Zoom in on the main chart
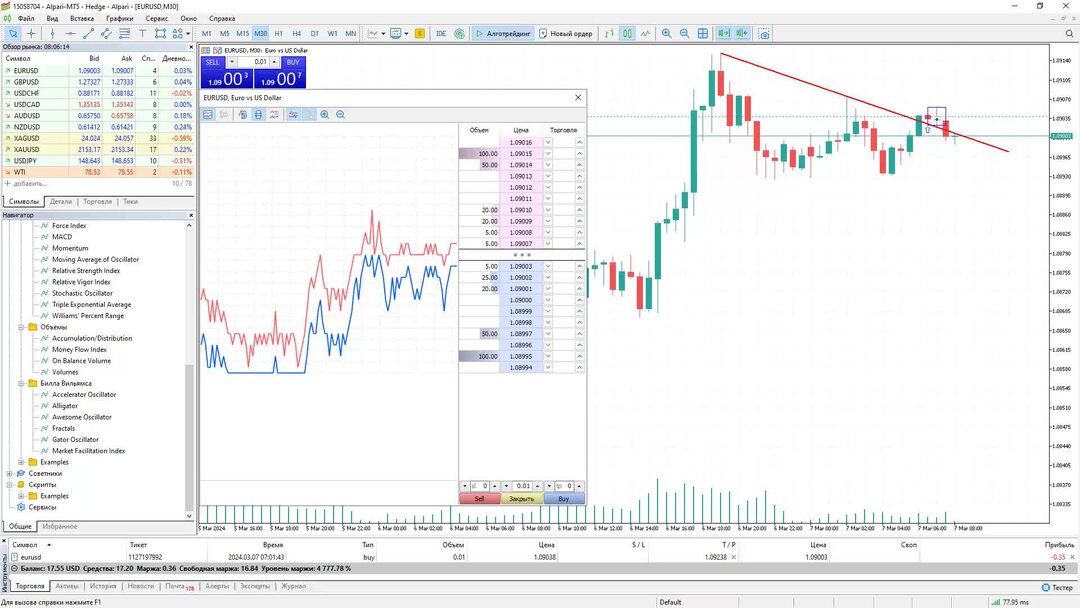Screen dimensions: 1080x608 [x=666, y=33]
